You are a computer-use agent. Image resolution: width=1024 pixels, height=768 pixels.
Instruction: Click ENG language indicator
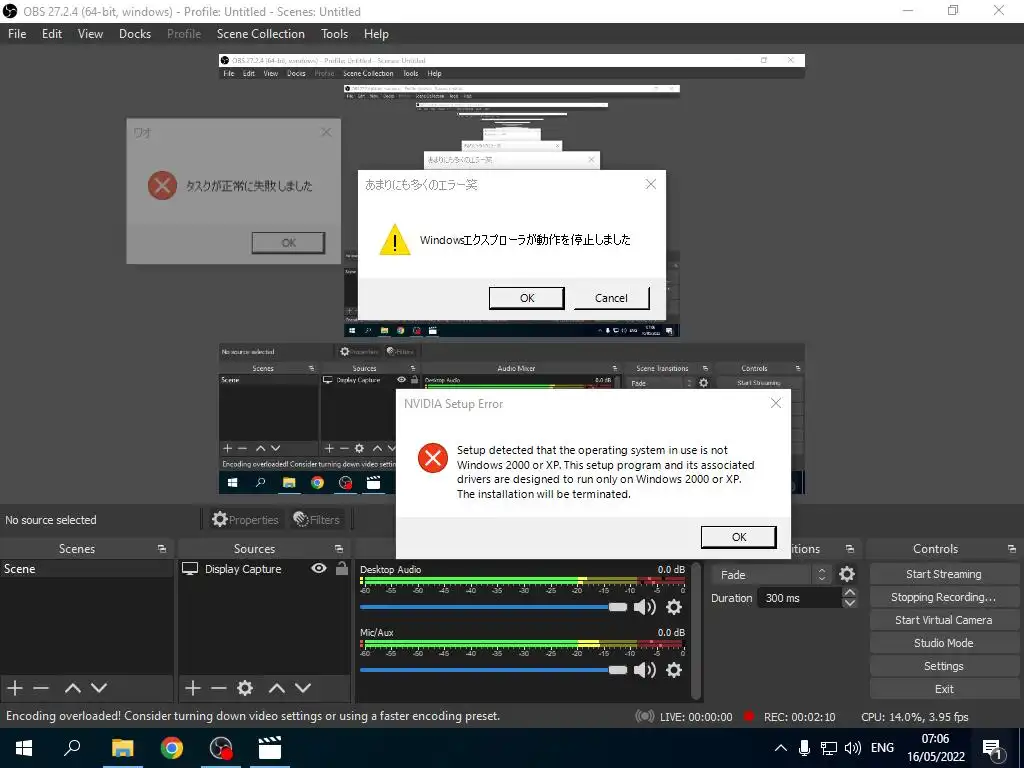pyautogui.click(x=882, y=748)
